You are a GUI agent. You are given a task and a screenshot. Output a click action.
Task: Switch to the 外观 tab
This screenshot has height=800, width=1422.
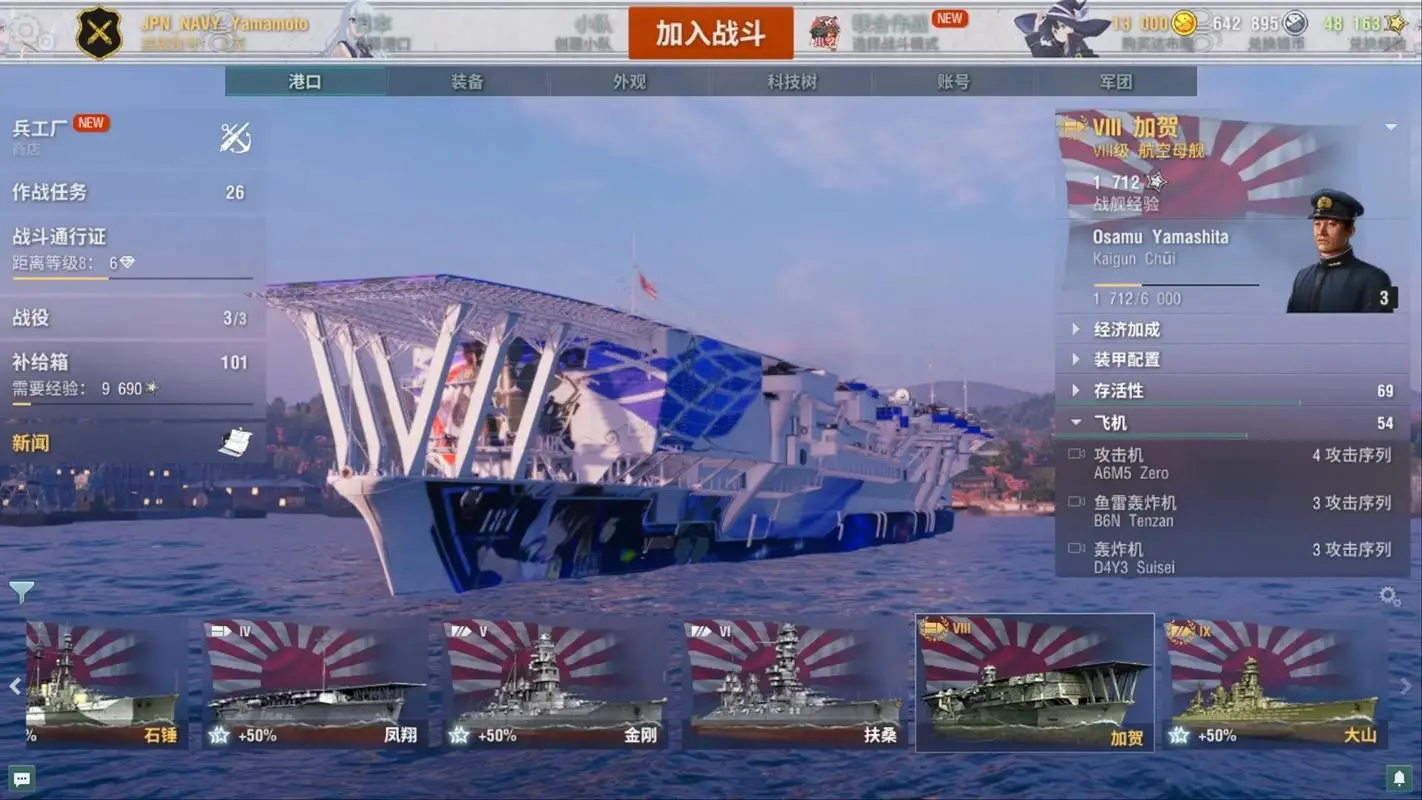629,82
